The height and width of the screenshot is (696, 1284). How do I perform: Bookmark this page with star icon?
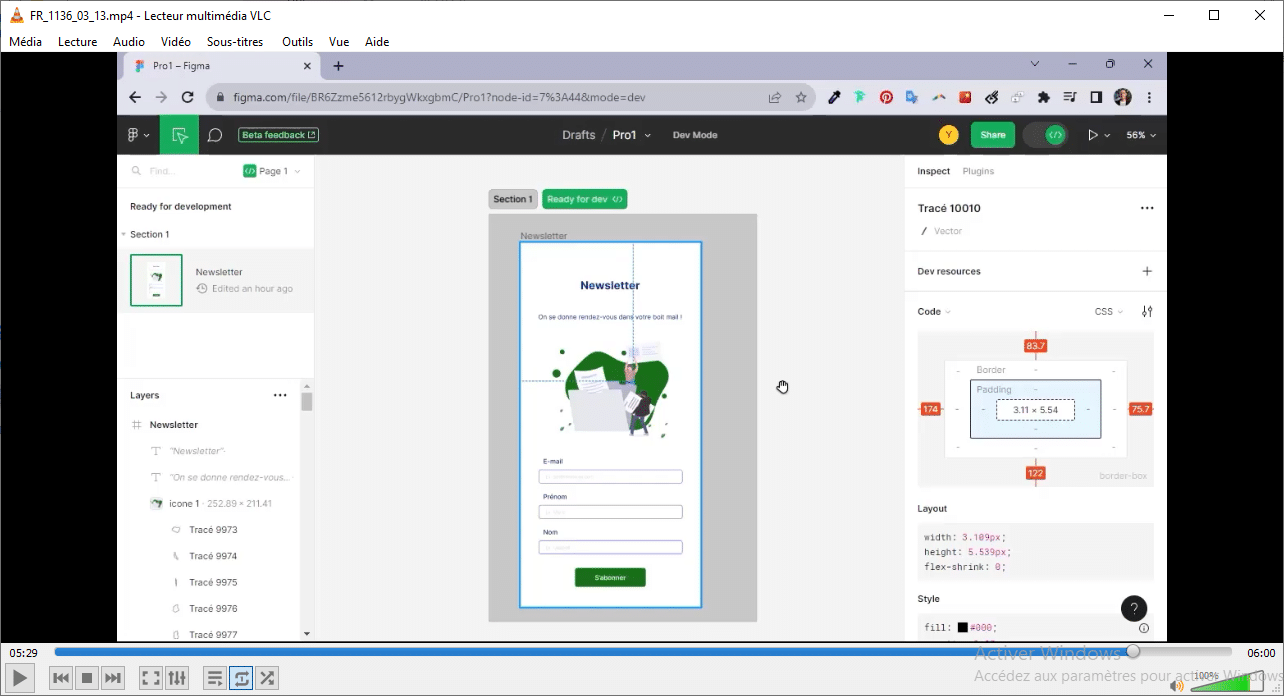point(801,97)
